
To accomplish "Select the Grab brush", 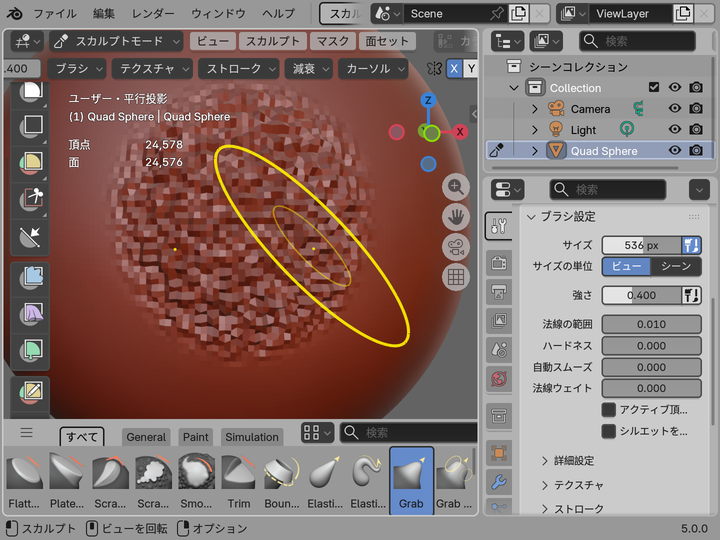I will [411, 480].
